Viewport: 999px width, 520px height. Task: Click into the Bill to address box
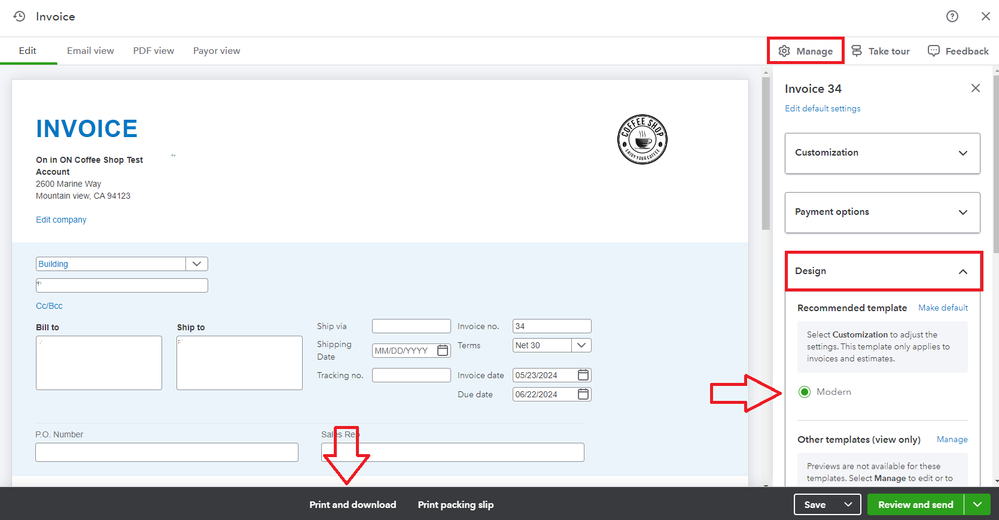click(99, 363)
